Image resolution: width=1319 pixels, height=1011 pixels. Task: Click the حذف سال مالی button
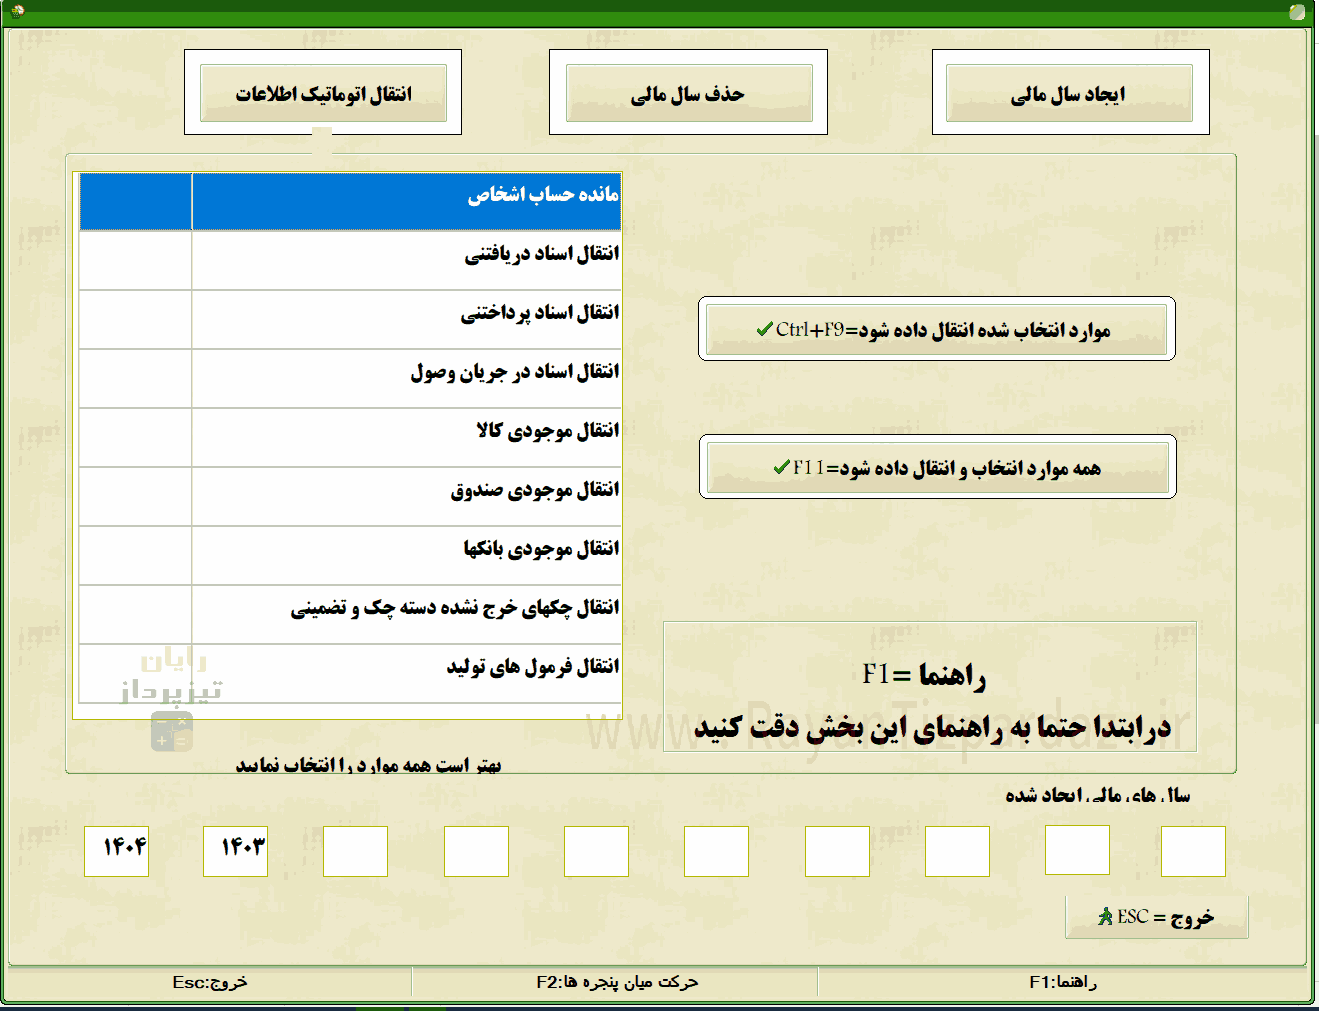pyautogui.click(x=689, y=93)
